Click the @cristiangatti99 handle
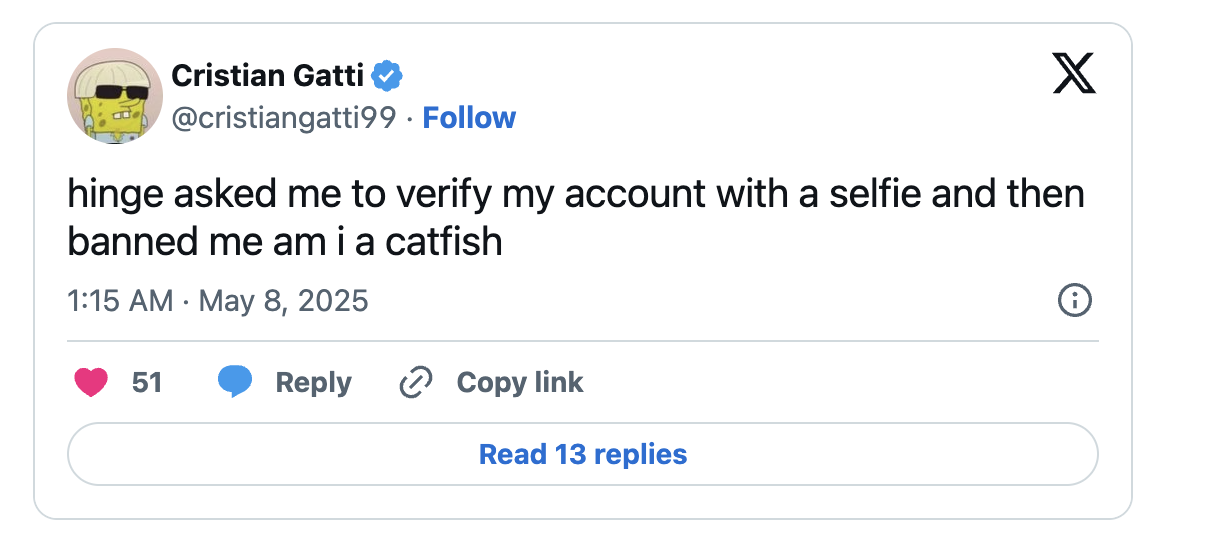The width and height of the screenshot is (1222, 534). click(x=284, y=118)
